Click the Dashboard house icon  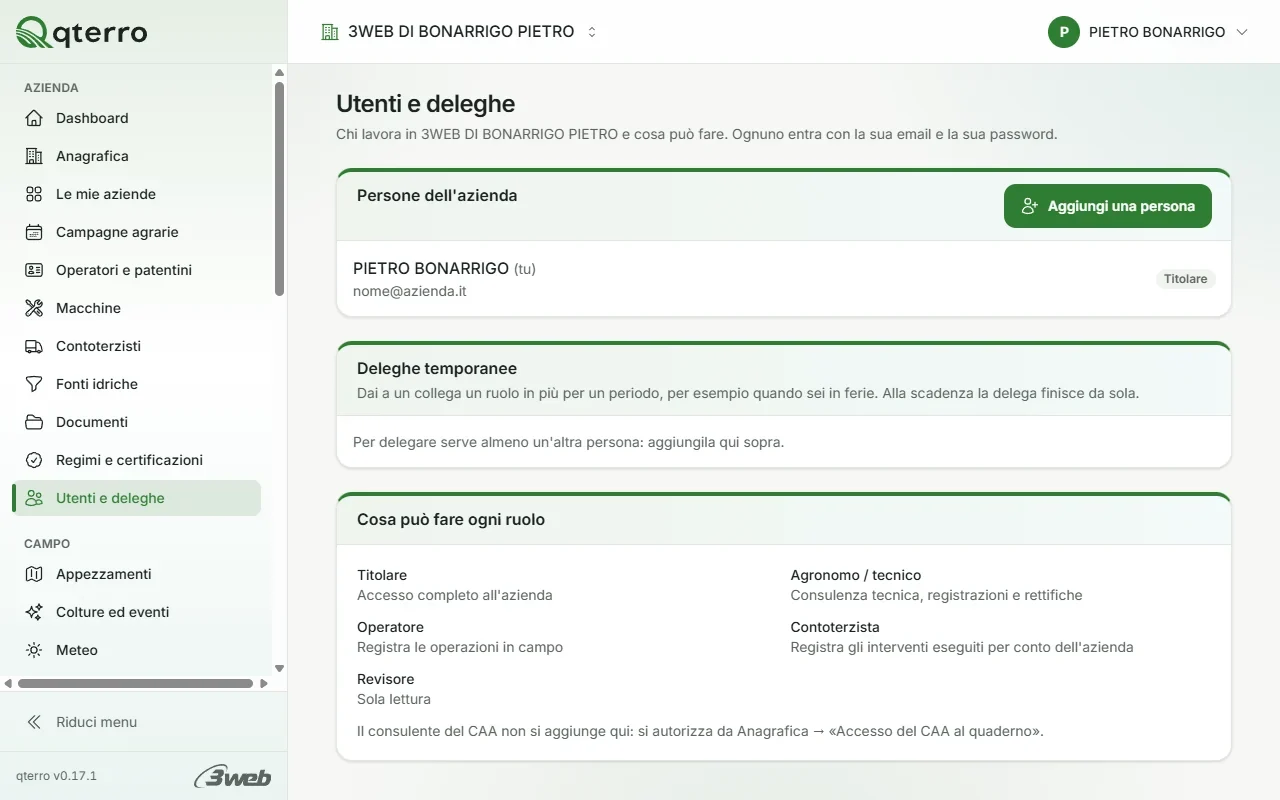click(34, 118)
